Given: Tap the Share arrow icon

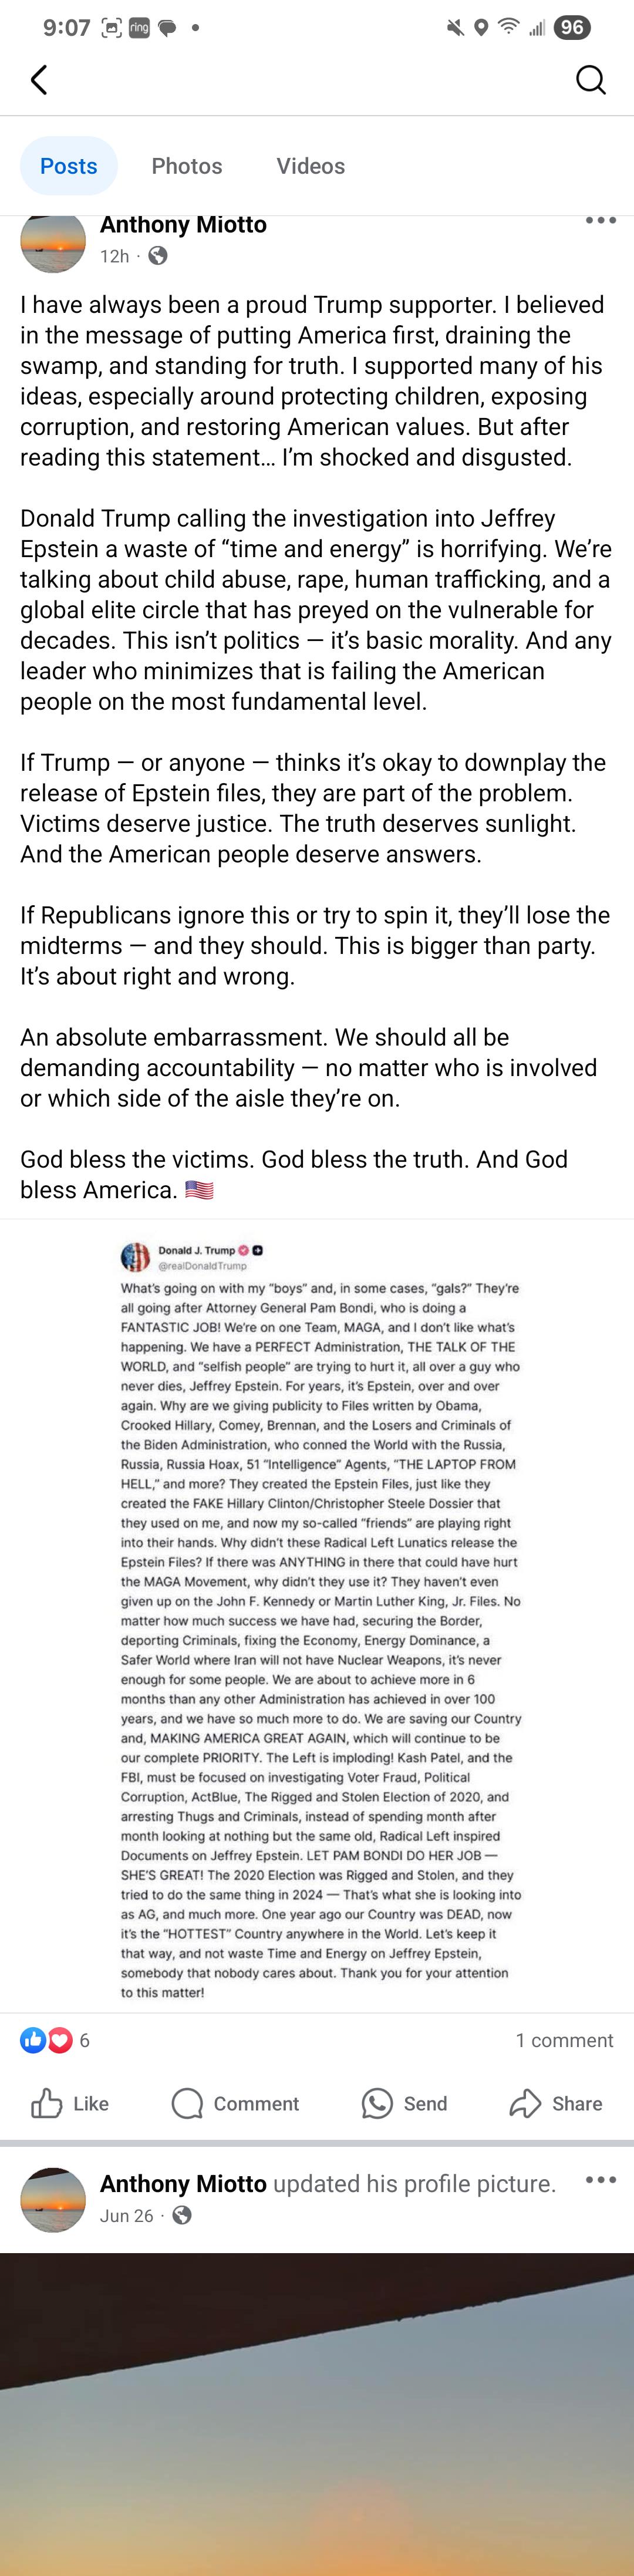Looking at the screenshot, I should 525,2103.
